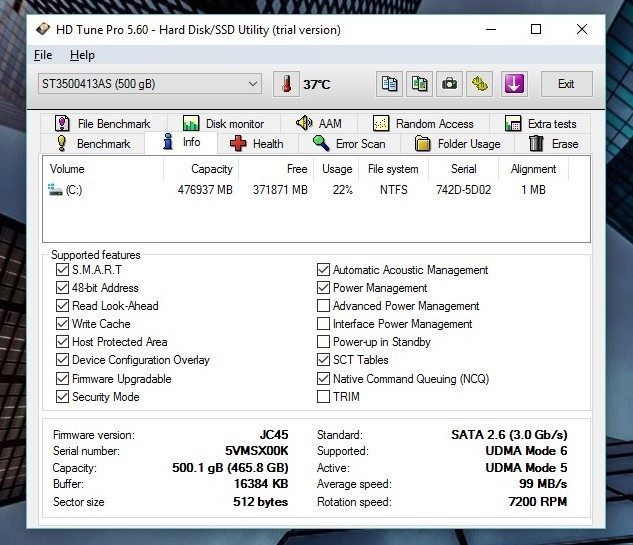Click the 37°C temperature reading

(x=317, y=84)
